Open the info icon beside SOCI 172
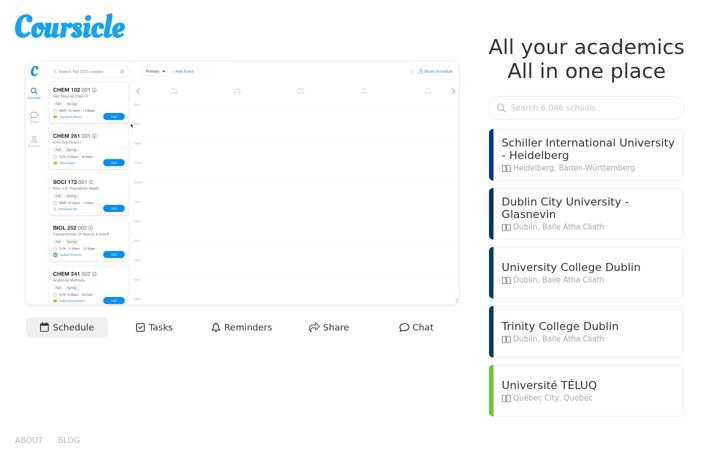The height and width of the screenshot is (450, 720). (x=91, y=182)
